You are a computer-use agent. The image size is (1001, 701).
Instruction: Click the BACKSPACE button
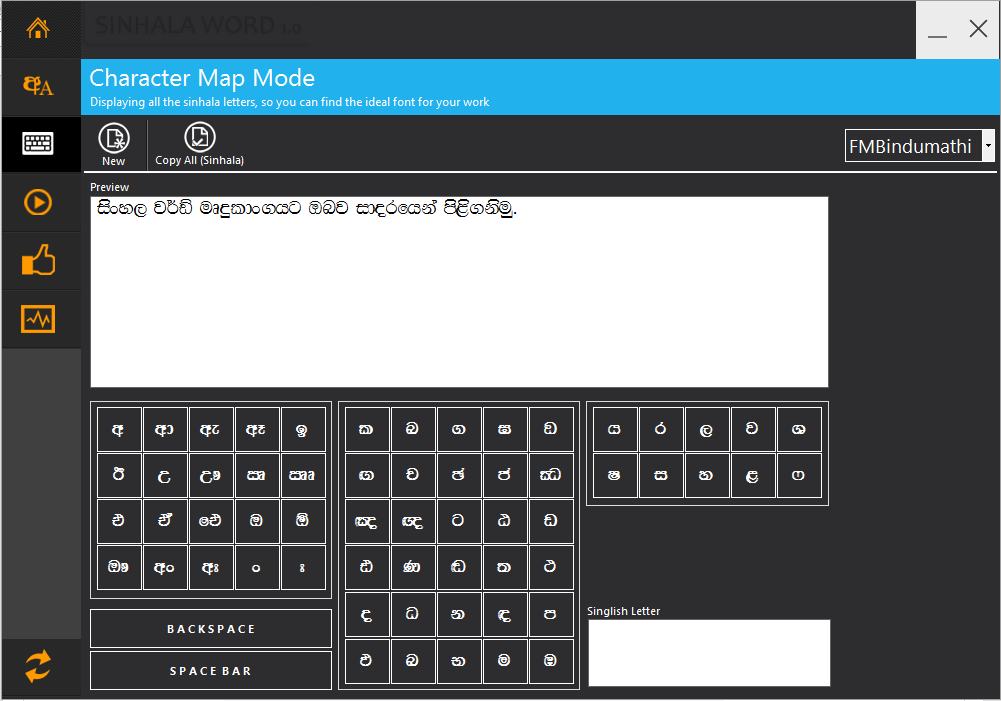tap(211, 629)
